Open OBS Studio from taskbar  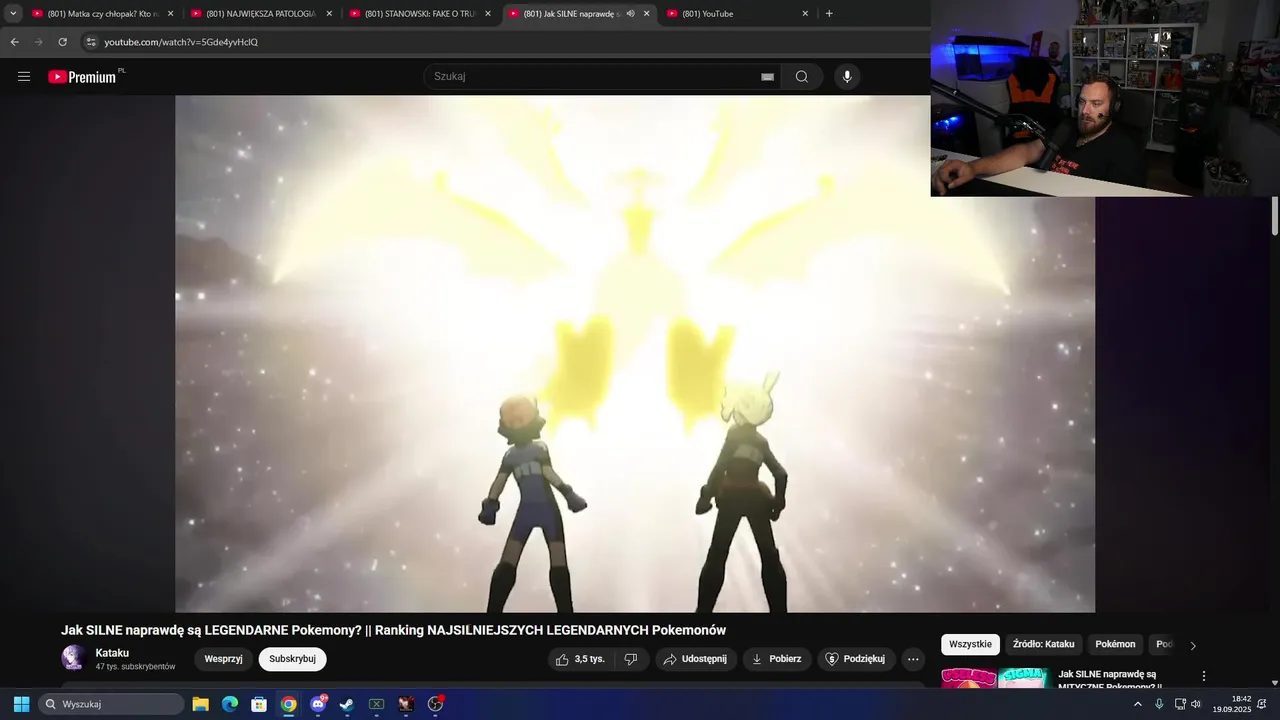point(436,704)
